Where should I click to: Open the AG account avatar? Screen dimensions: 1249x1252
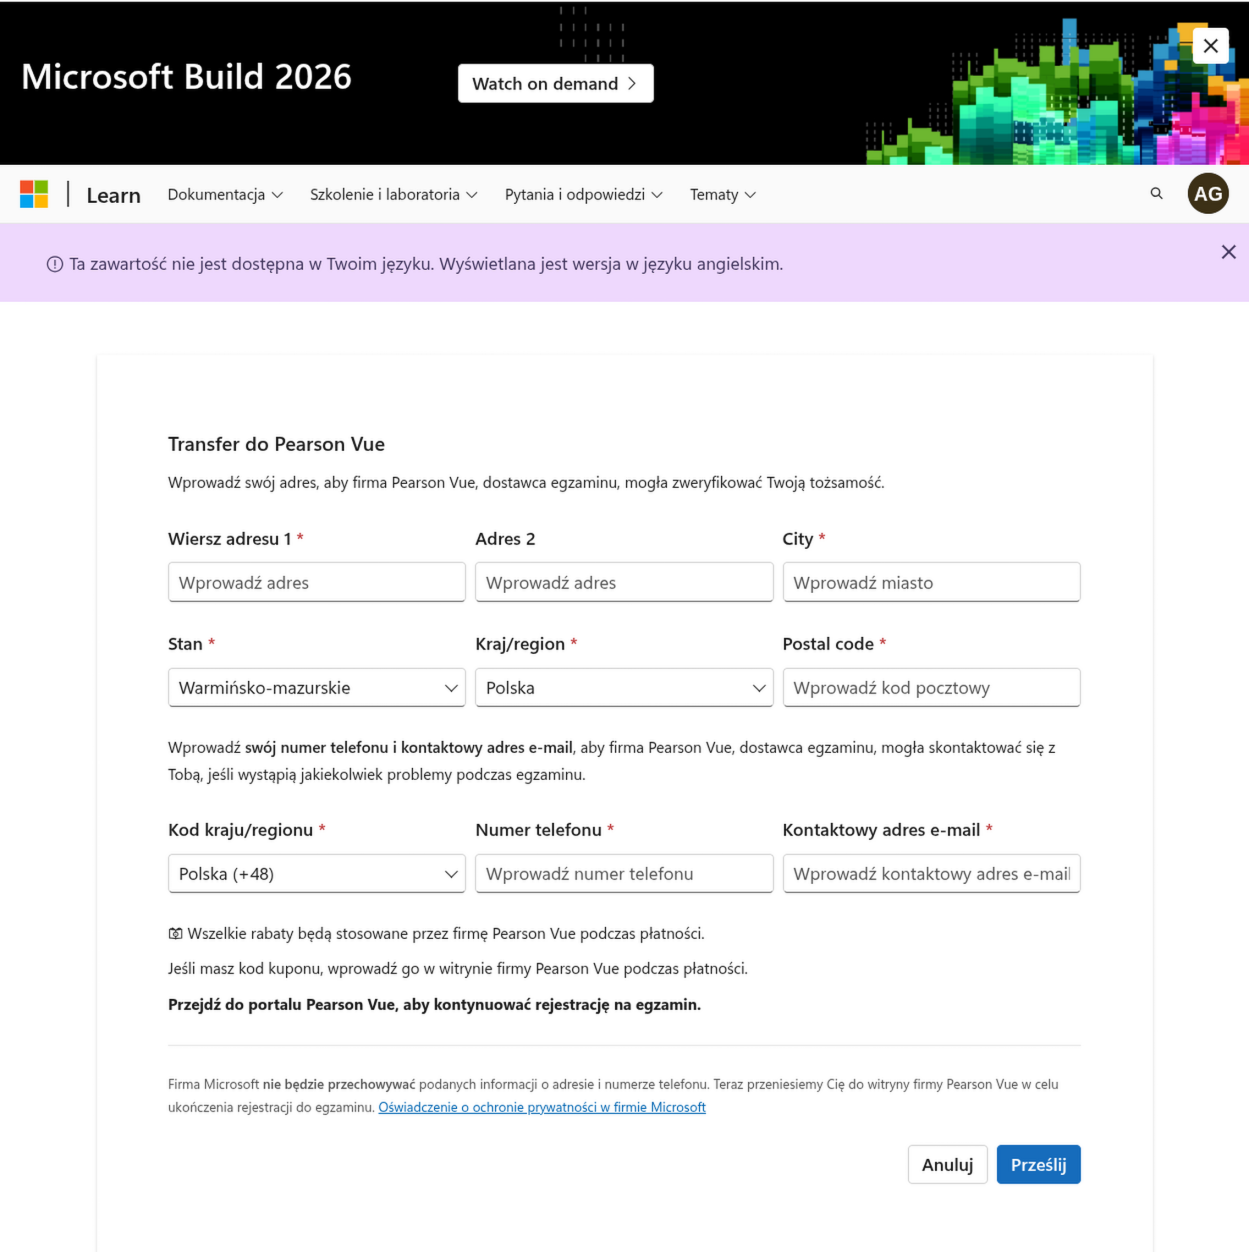(x=1208, y=194)
